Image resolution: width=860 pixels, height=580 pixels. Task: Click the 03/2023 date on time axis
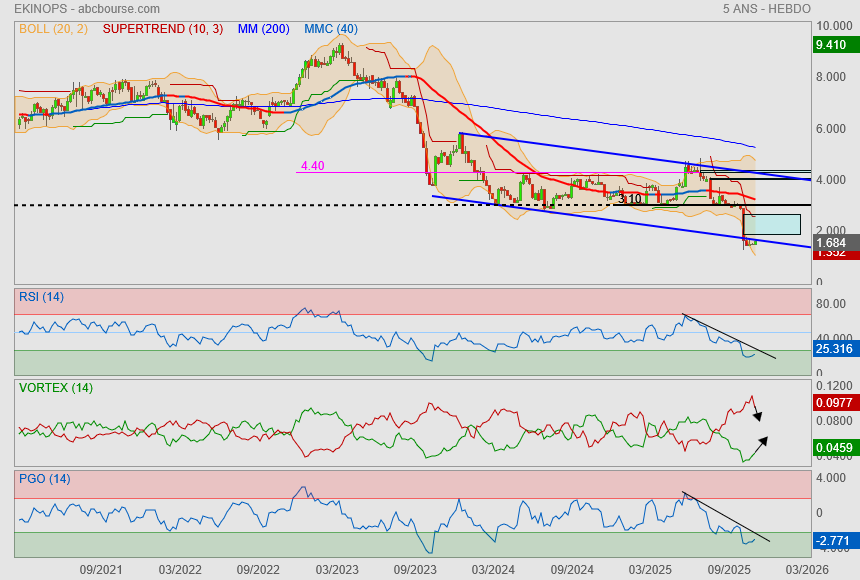pyautogui.click(x=337, y=569)
